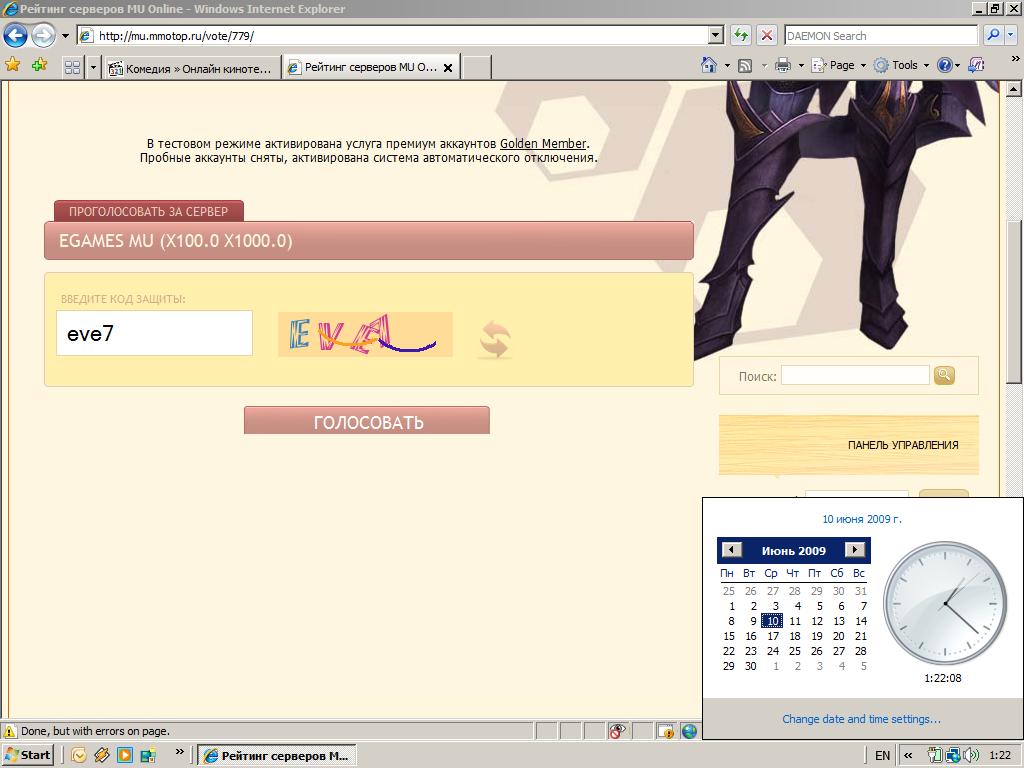The height and width of the screenshot is (768, 1024).
Task: Show hidden tray icons chevron
Action: [x=908, y=756]
